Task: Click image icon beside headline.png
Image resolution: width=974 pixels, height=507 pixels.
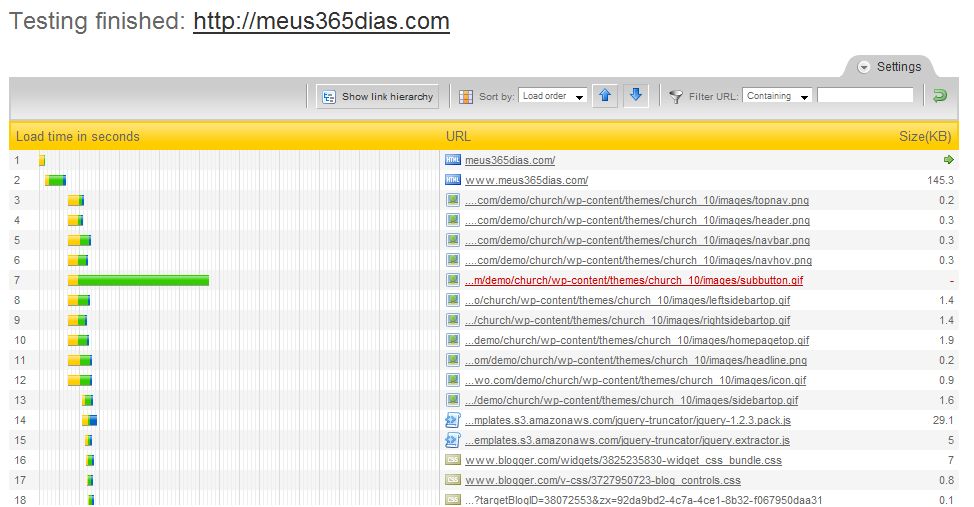Action: [x=453, y=360]
